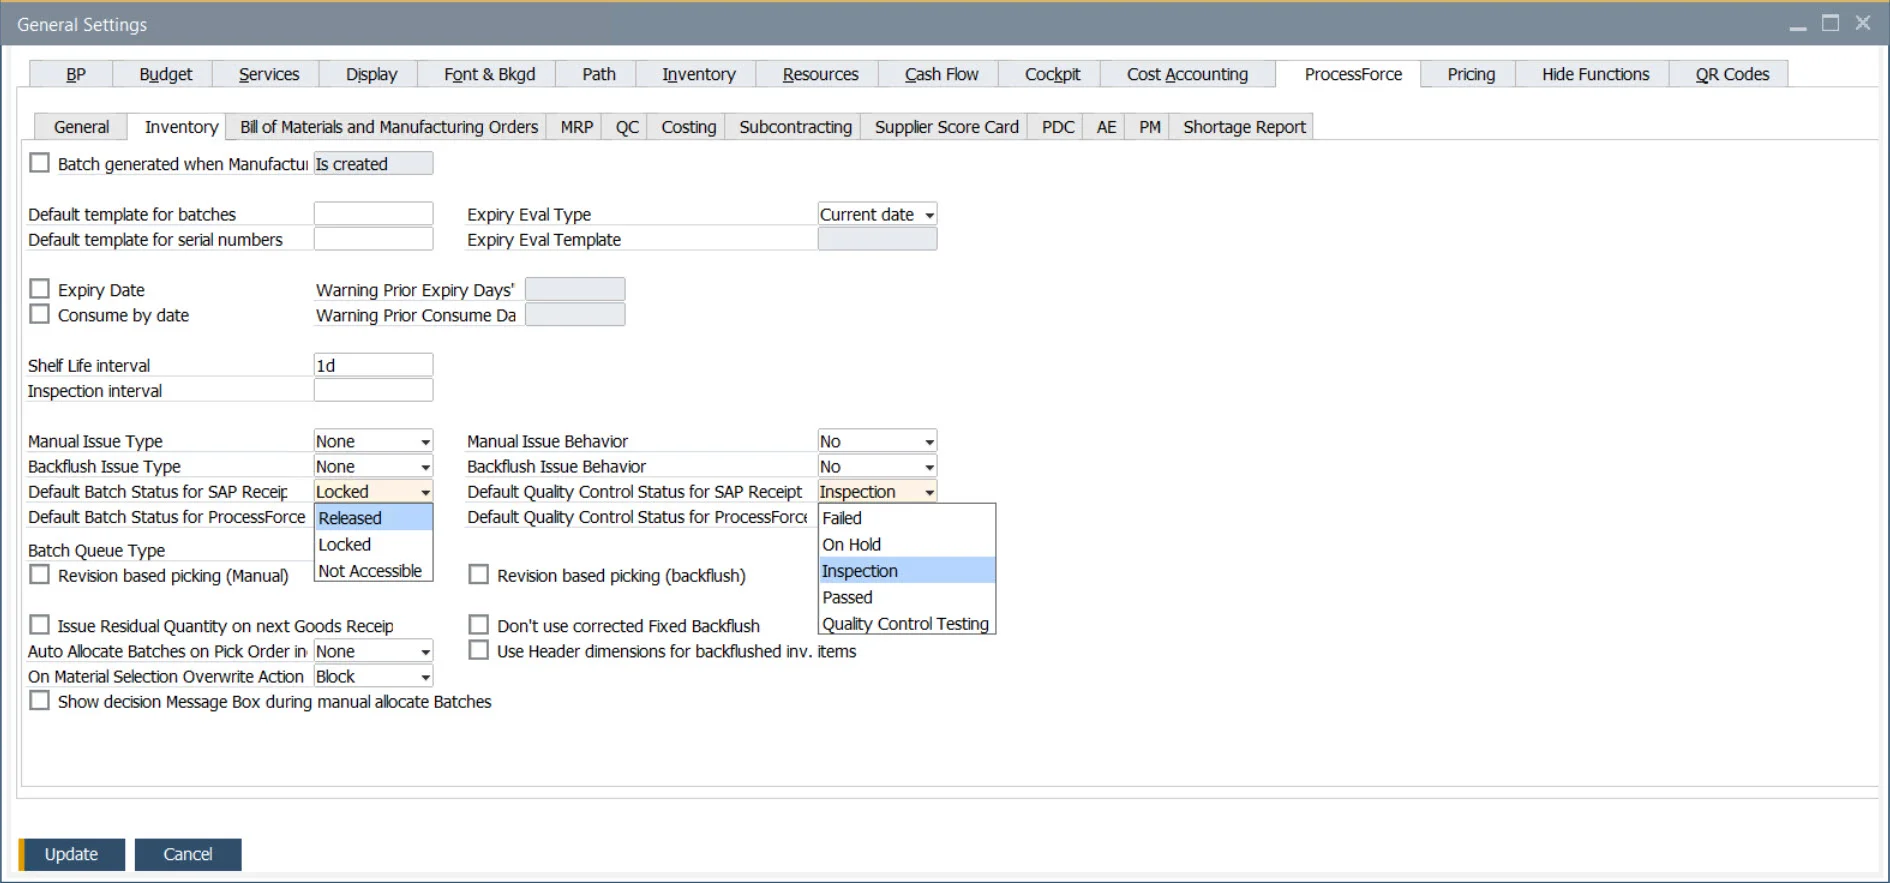Open the Supplier Score Card sub-tab

[x=946, y=127]
